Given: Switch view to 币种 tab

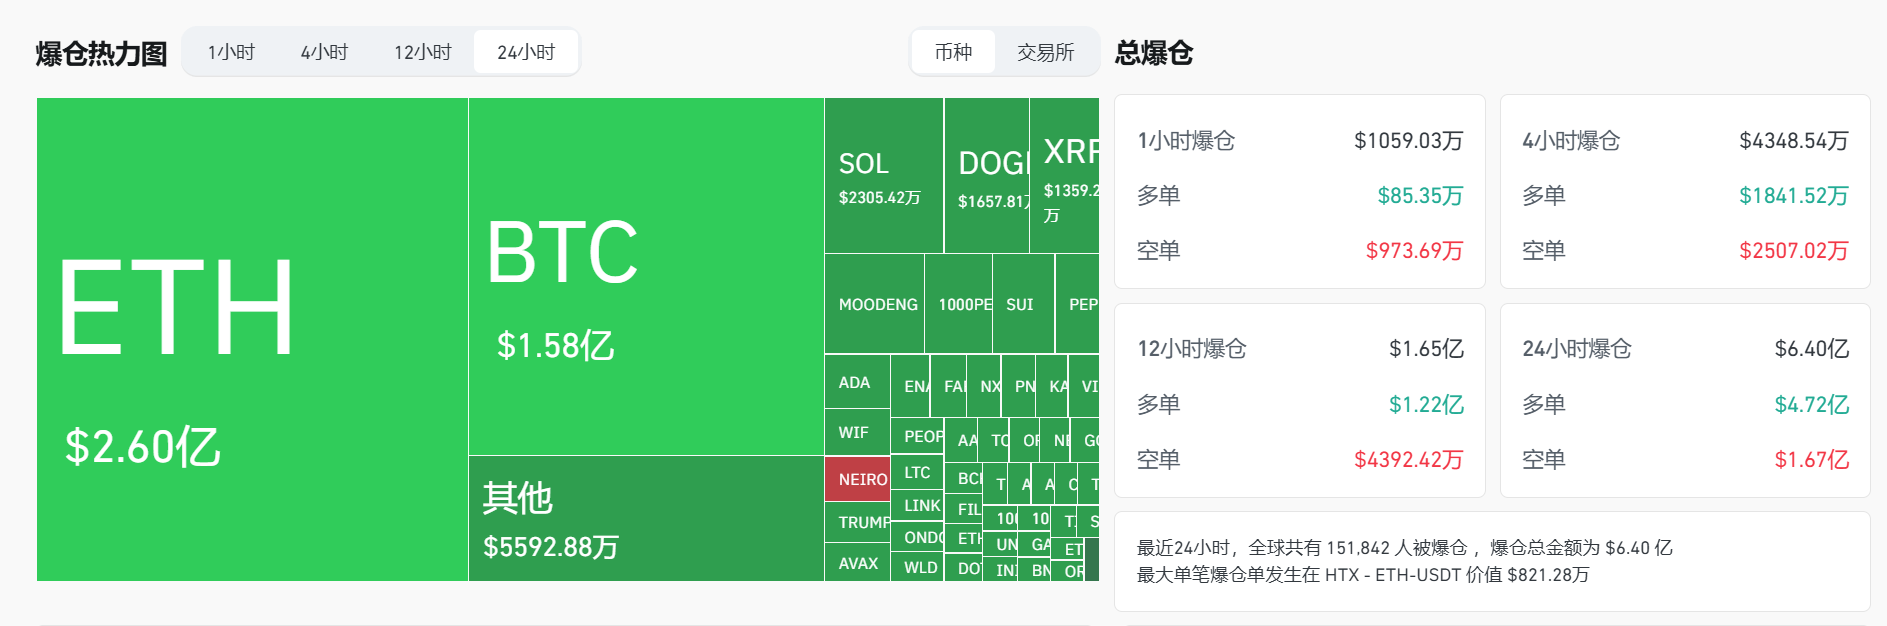Looking at the screenshot, I should tap(953, 52).
